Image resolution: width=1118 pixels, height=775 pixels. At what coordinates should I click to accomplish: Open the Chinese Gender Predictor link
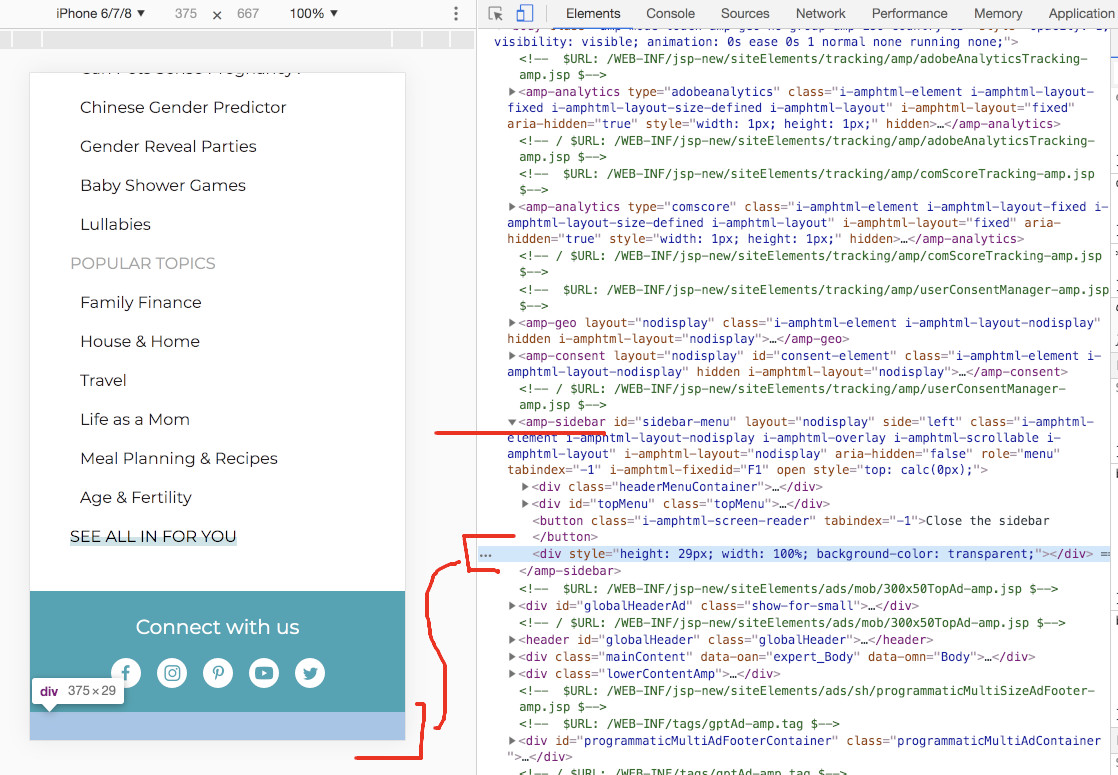click(x=183, y=108)
